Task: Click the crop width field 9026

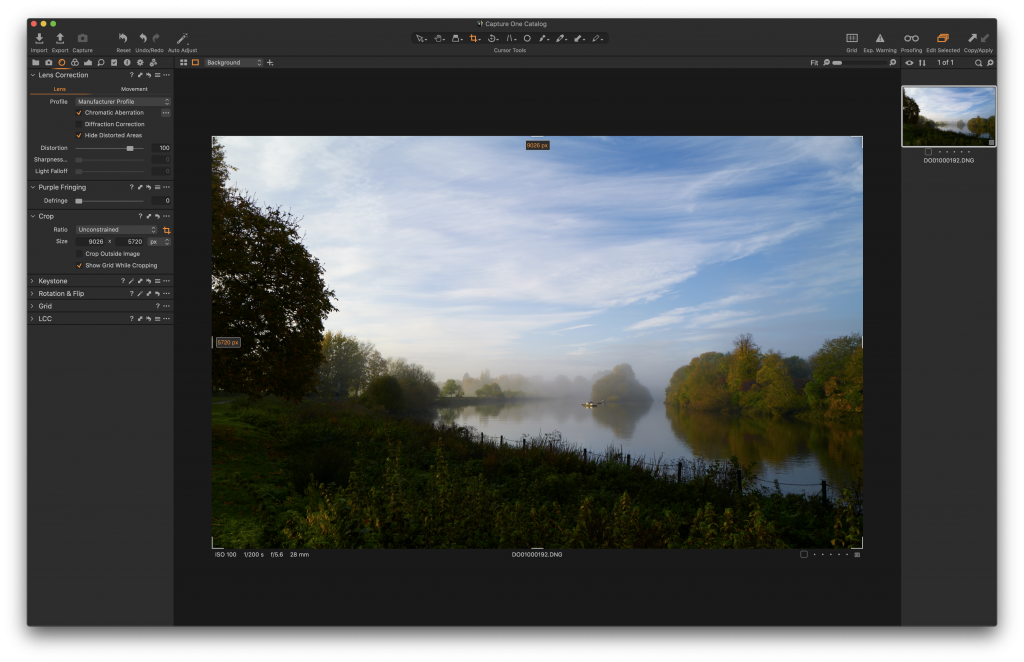Action: [92, 242]
